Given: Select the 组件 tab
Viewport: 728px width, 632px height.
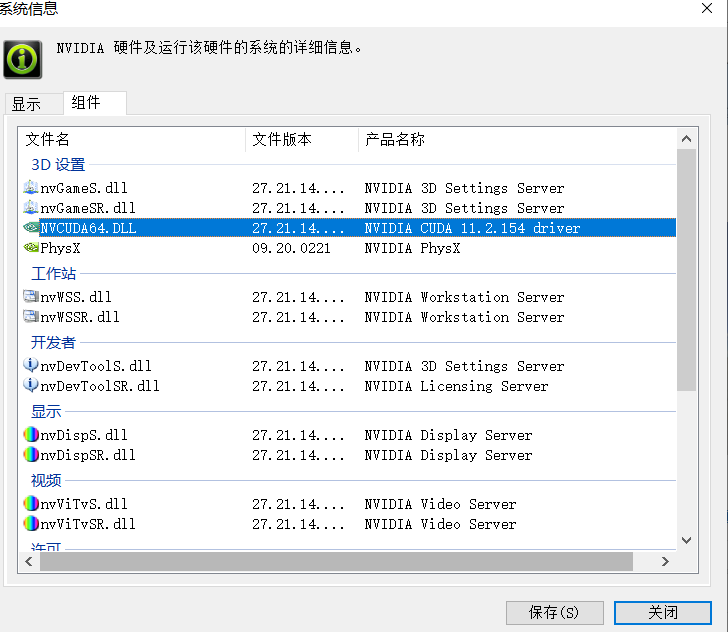Looking at the screenshot, I should pyautogui.click(x=95, y=103).
